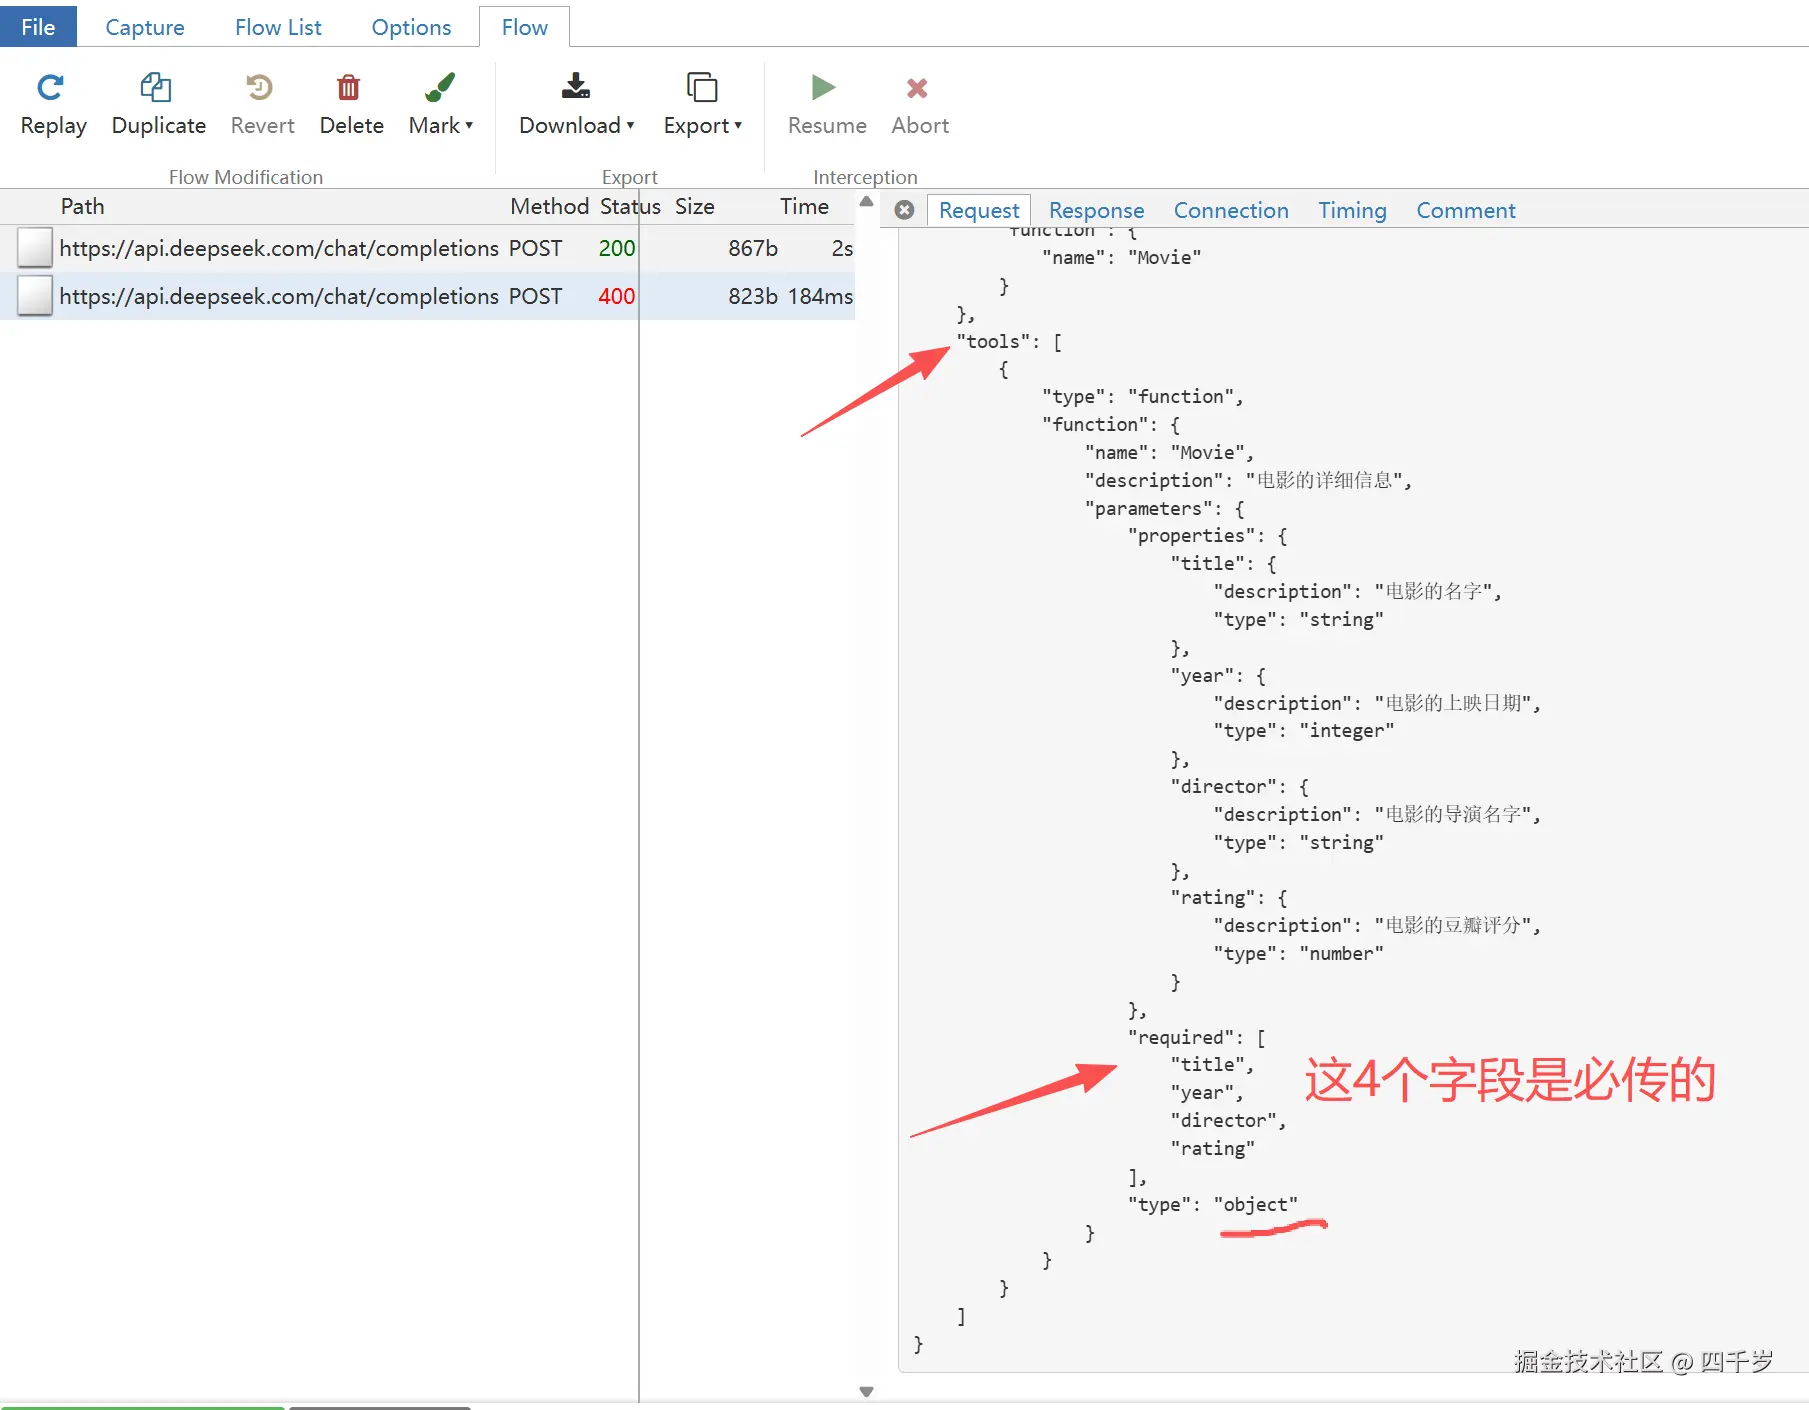1809x1410 pixels.
Task: Click the Abort interception icon
Action: pos(917,88)
